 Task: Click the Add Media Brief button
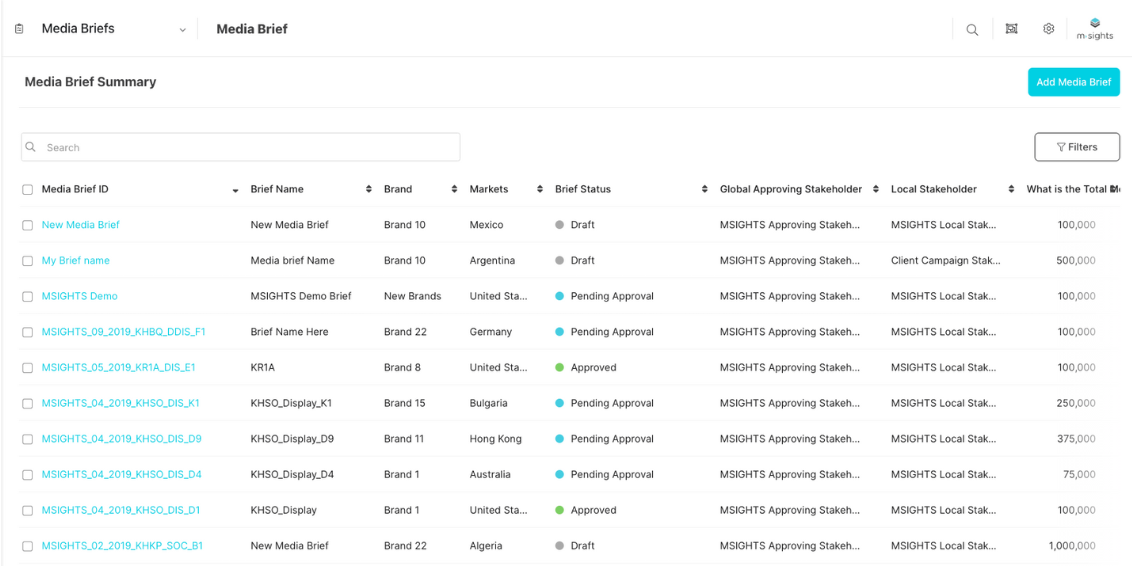(1073, 82)
